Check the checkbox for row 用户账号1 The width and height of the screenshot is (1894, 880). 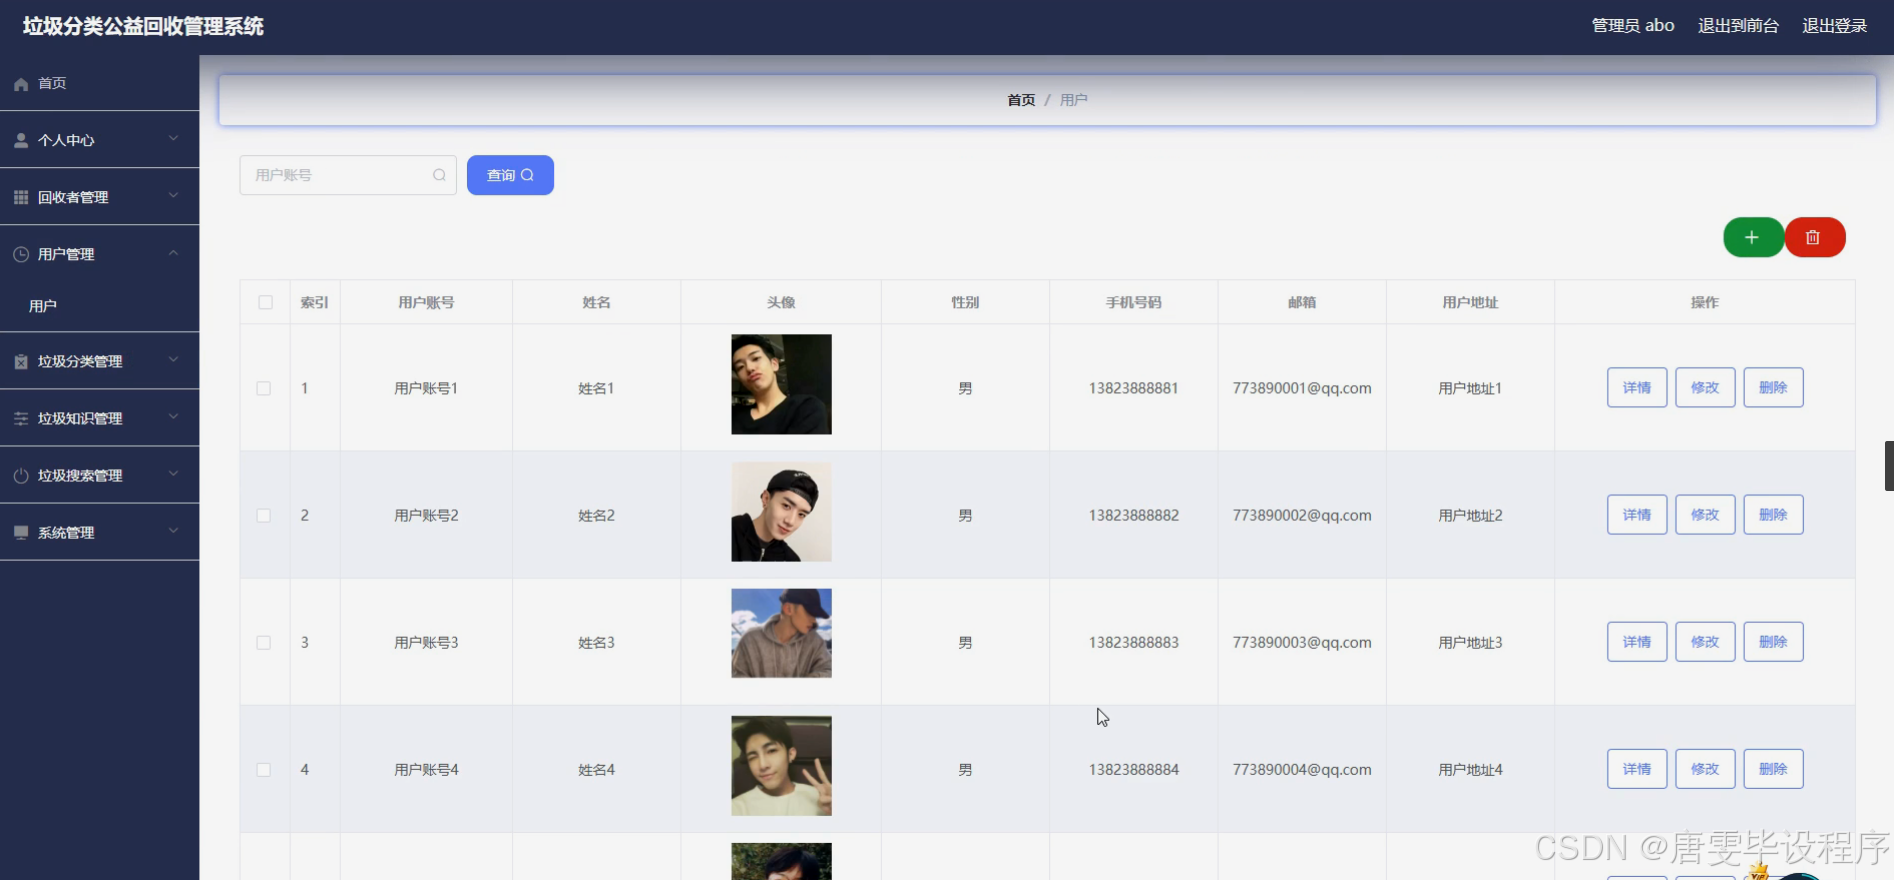(x=264, y=388)
